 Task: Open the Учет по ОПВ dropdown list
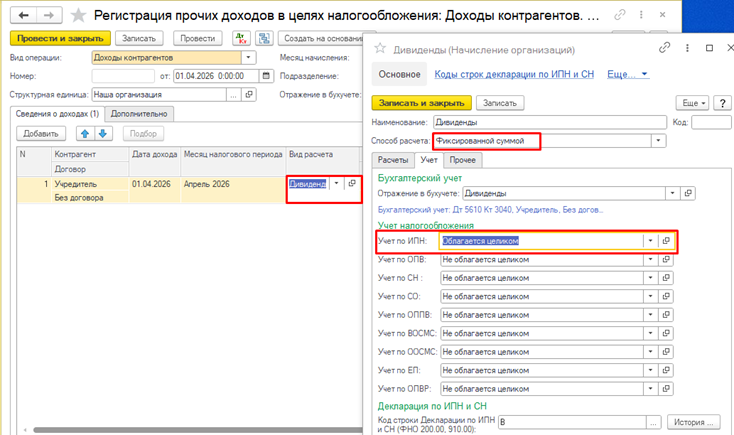650,260
